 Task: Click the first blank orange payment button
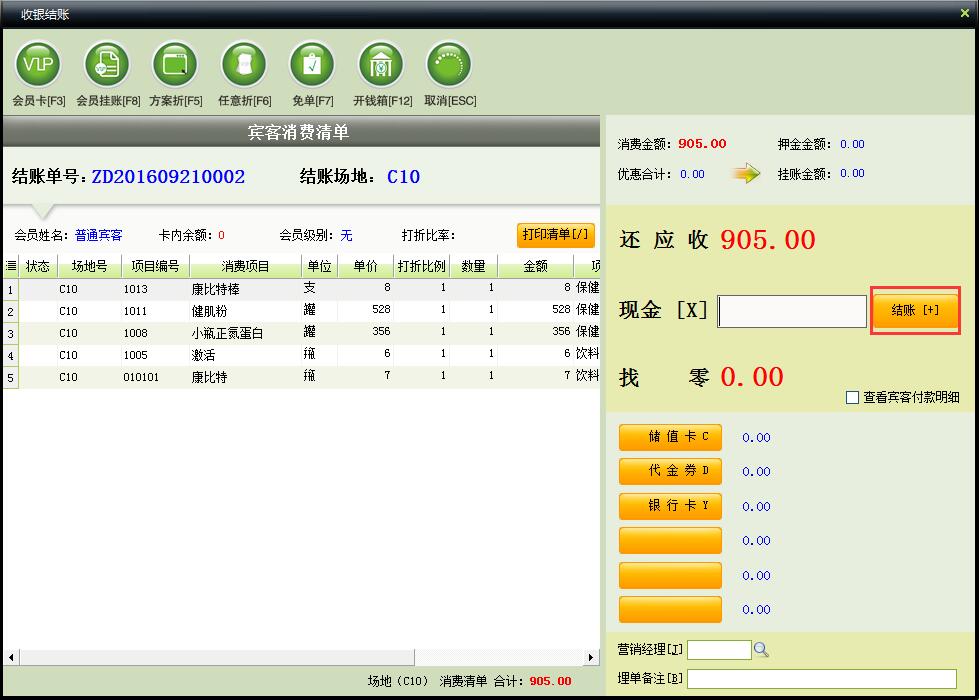pos(671,540)
